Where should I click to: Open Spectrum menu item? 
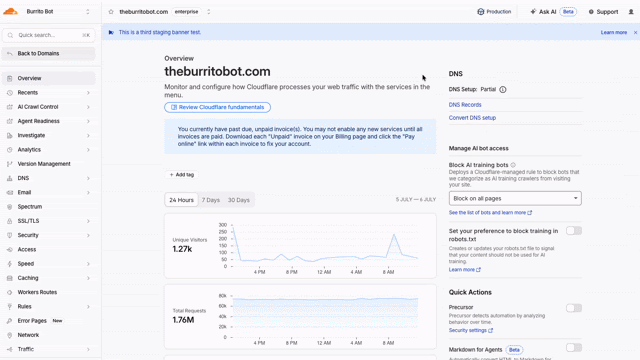point(49,207)
